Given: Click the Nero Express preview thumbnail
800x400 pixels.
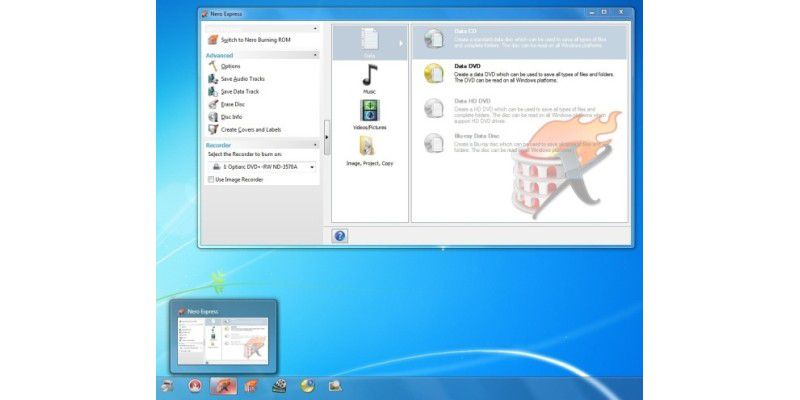Looking at the screenshot, I should 222,341.
